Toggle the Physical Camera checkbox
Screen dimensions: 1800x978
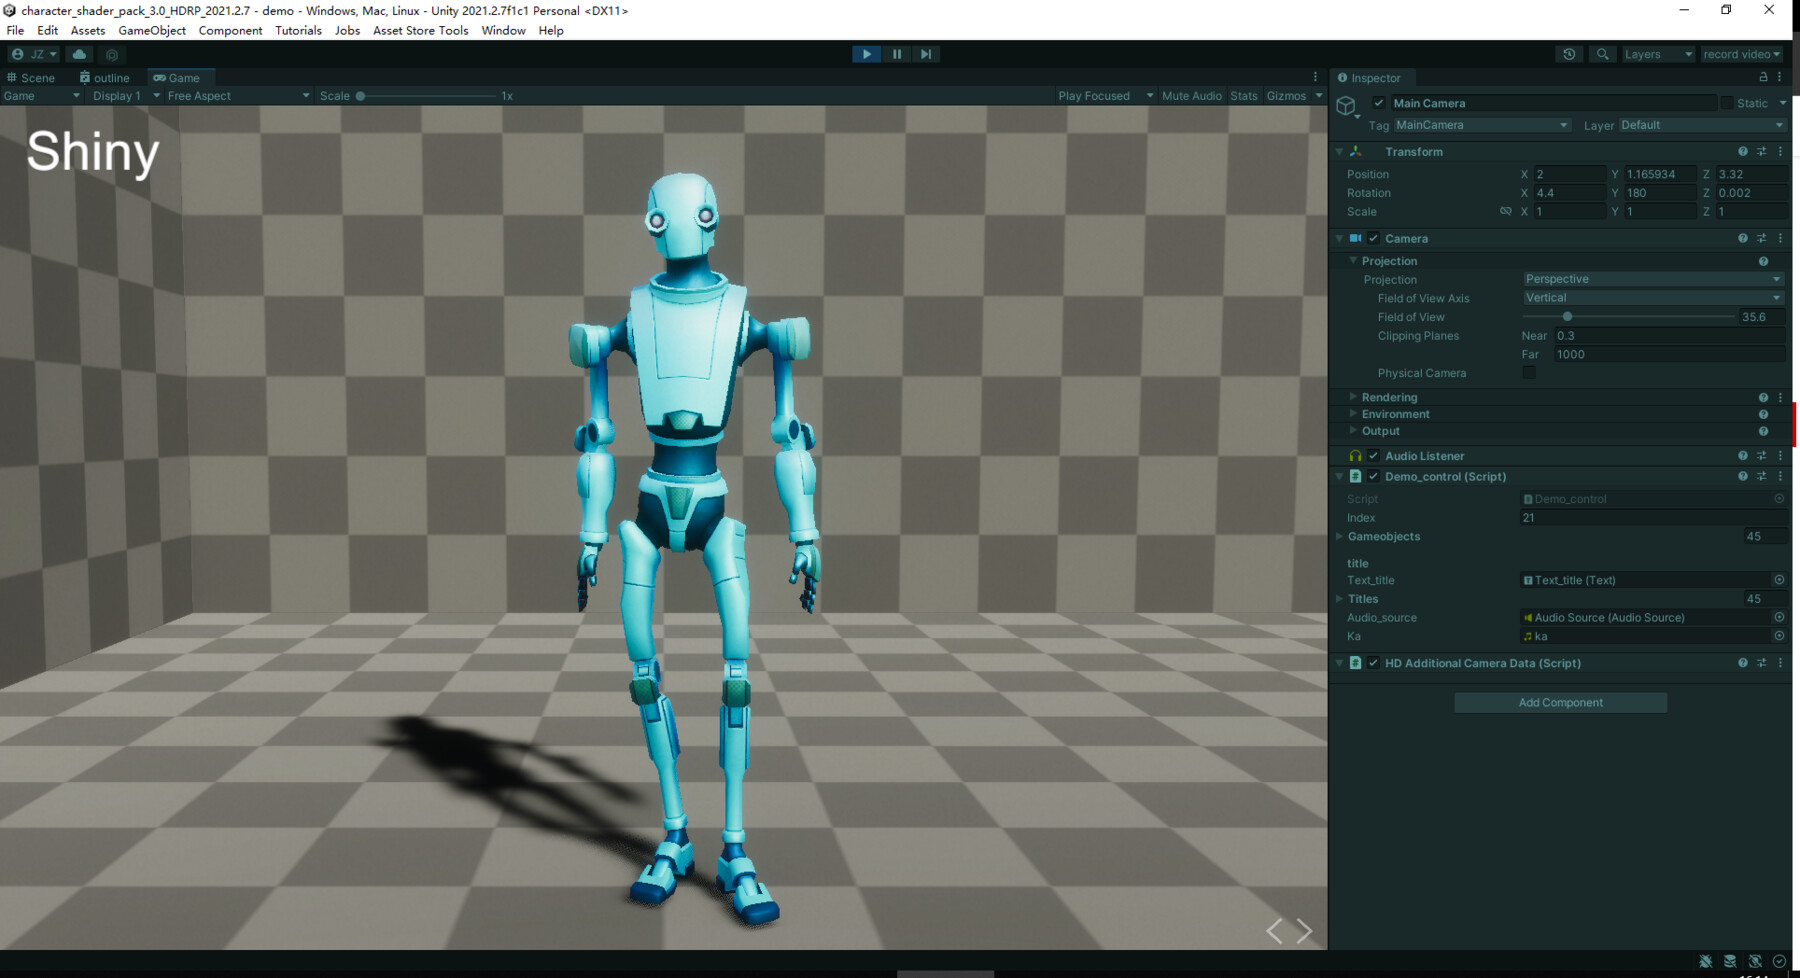click(x=1529, y=372)
